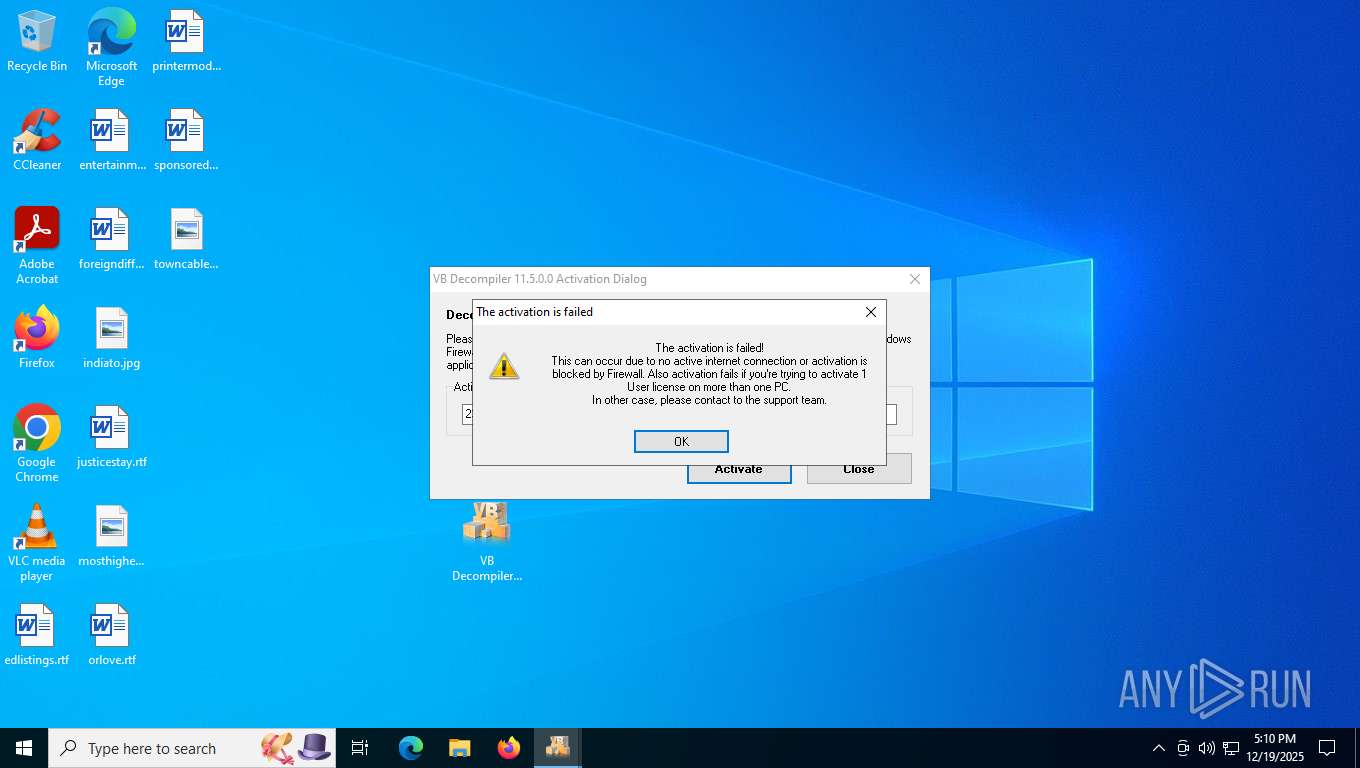Open Microsoft Edge desktop shortcut

pyautogui.click(x=111, y=48)
